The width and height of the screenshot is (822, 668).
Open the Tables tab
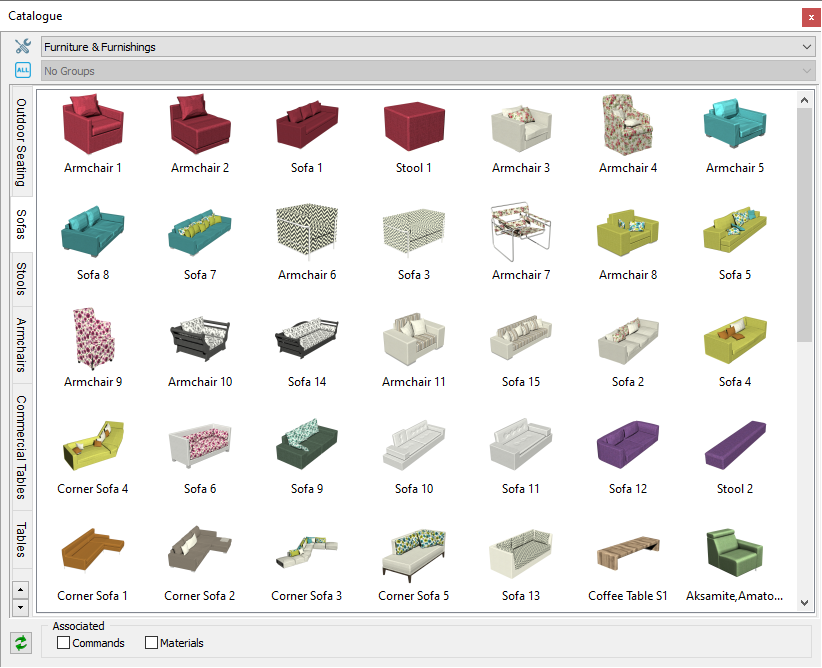tap(21, 540)
